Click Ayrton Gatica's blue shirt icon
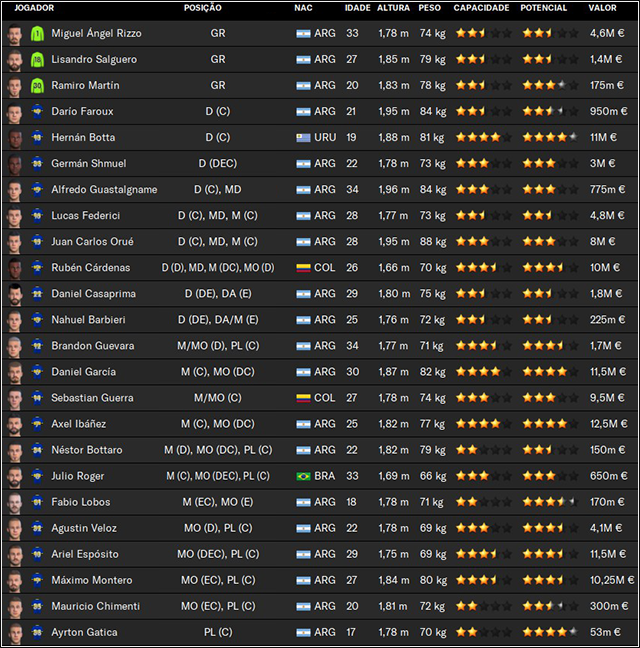The width and height of the screenshot is (640, 648). click(x=37, y=632)
